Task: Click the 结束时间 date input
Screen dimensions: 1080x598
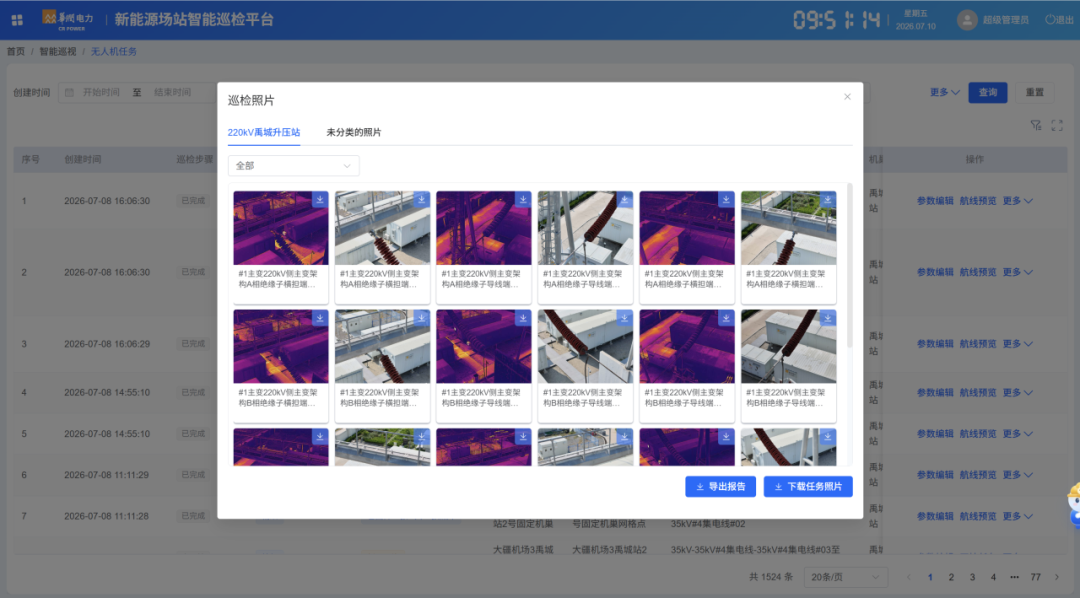Action: click(x=173, y=92)
